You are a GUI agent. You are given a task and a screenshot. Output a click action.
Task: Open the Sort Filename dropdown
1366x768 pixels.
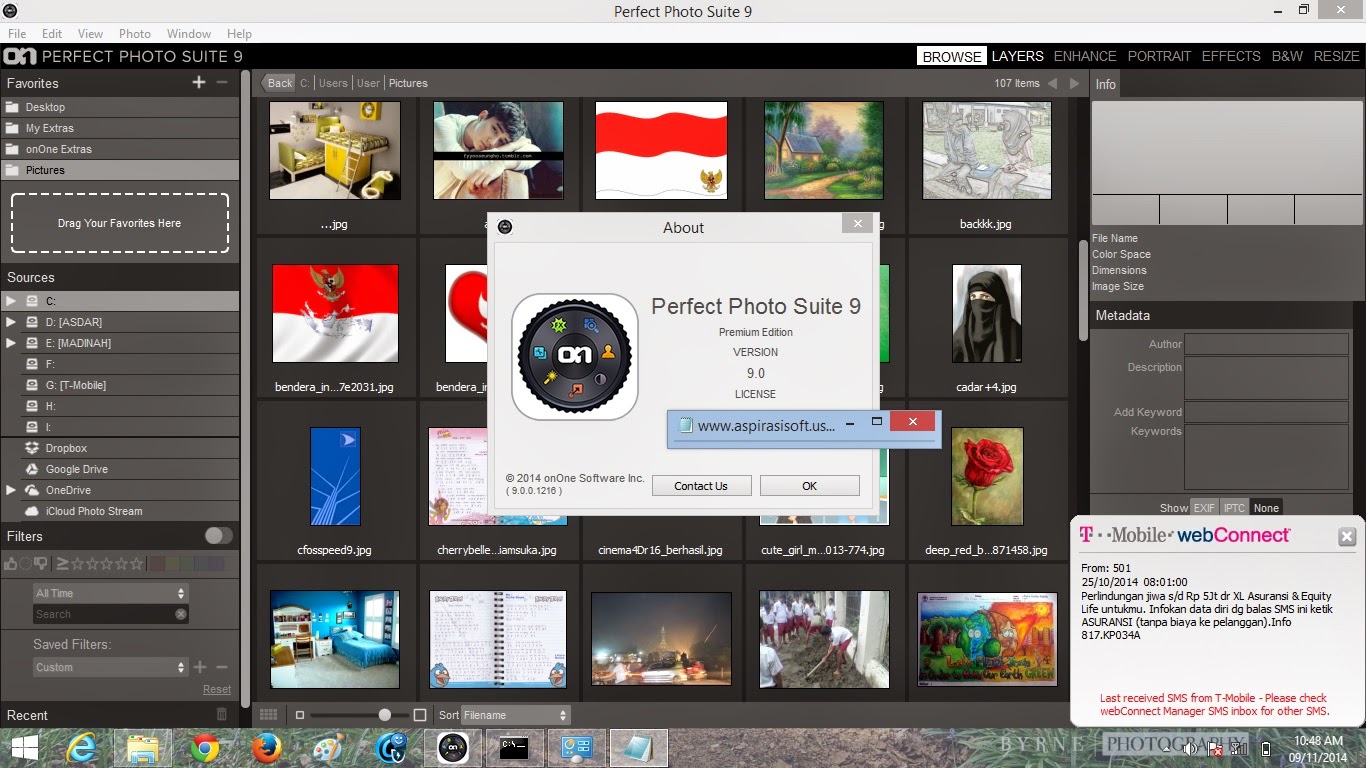point(516,715)
